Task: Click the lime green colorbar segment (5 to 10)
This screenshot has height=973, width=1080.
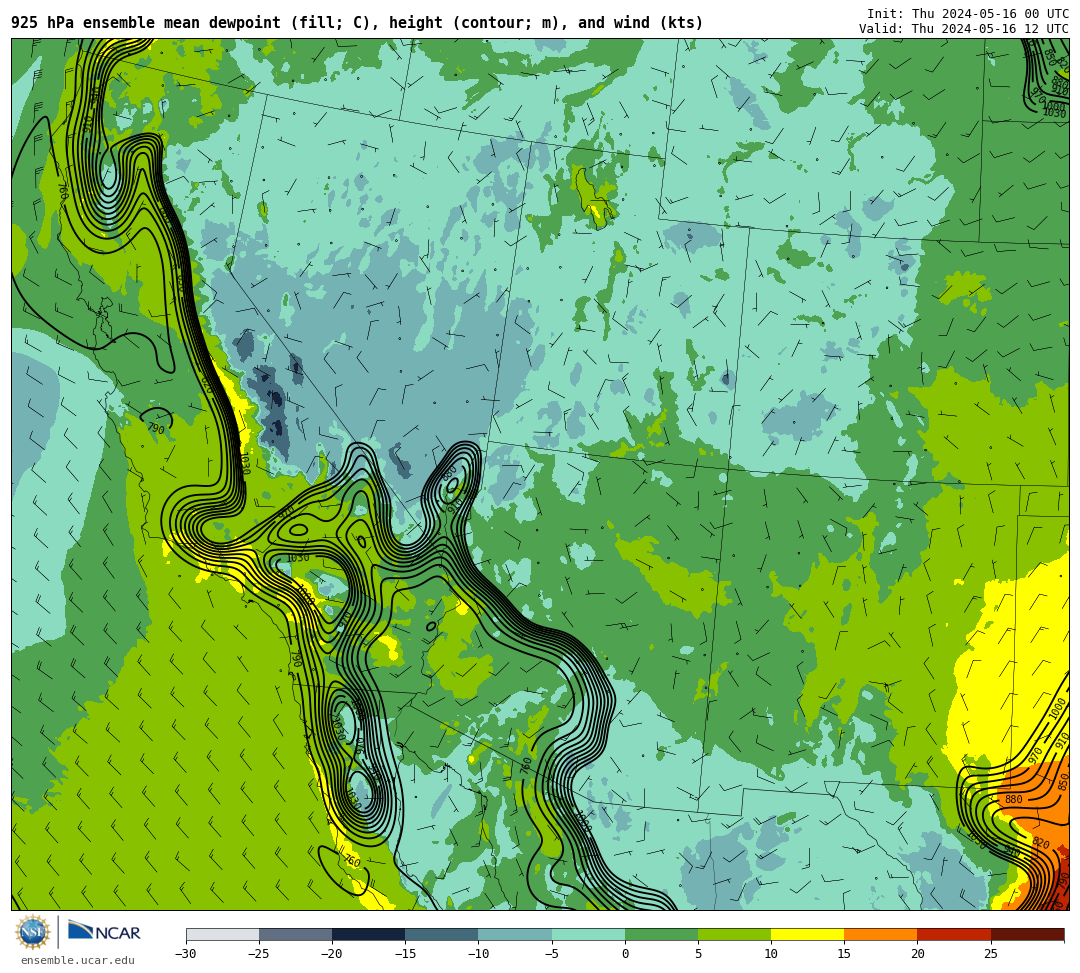Action: pos(734,934)
